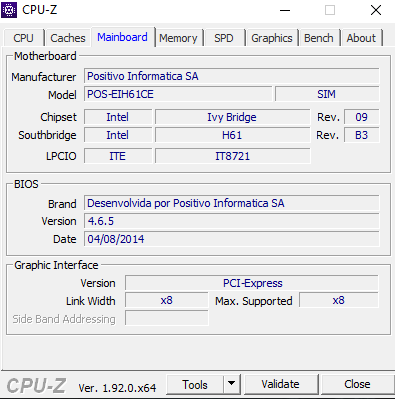This screenshot has height=399, width=395.
Task: Minimize the CPU-Z window
Action: point(285,10)
